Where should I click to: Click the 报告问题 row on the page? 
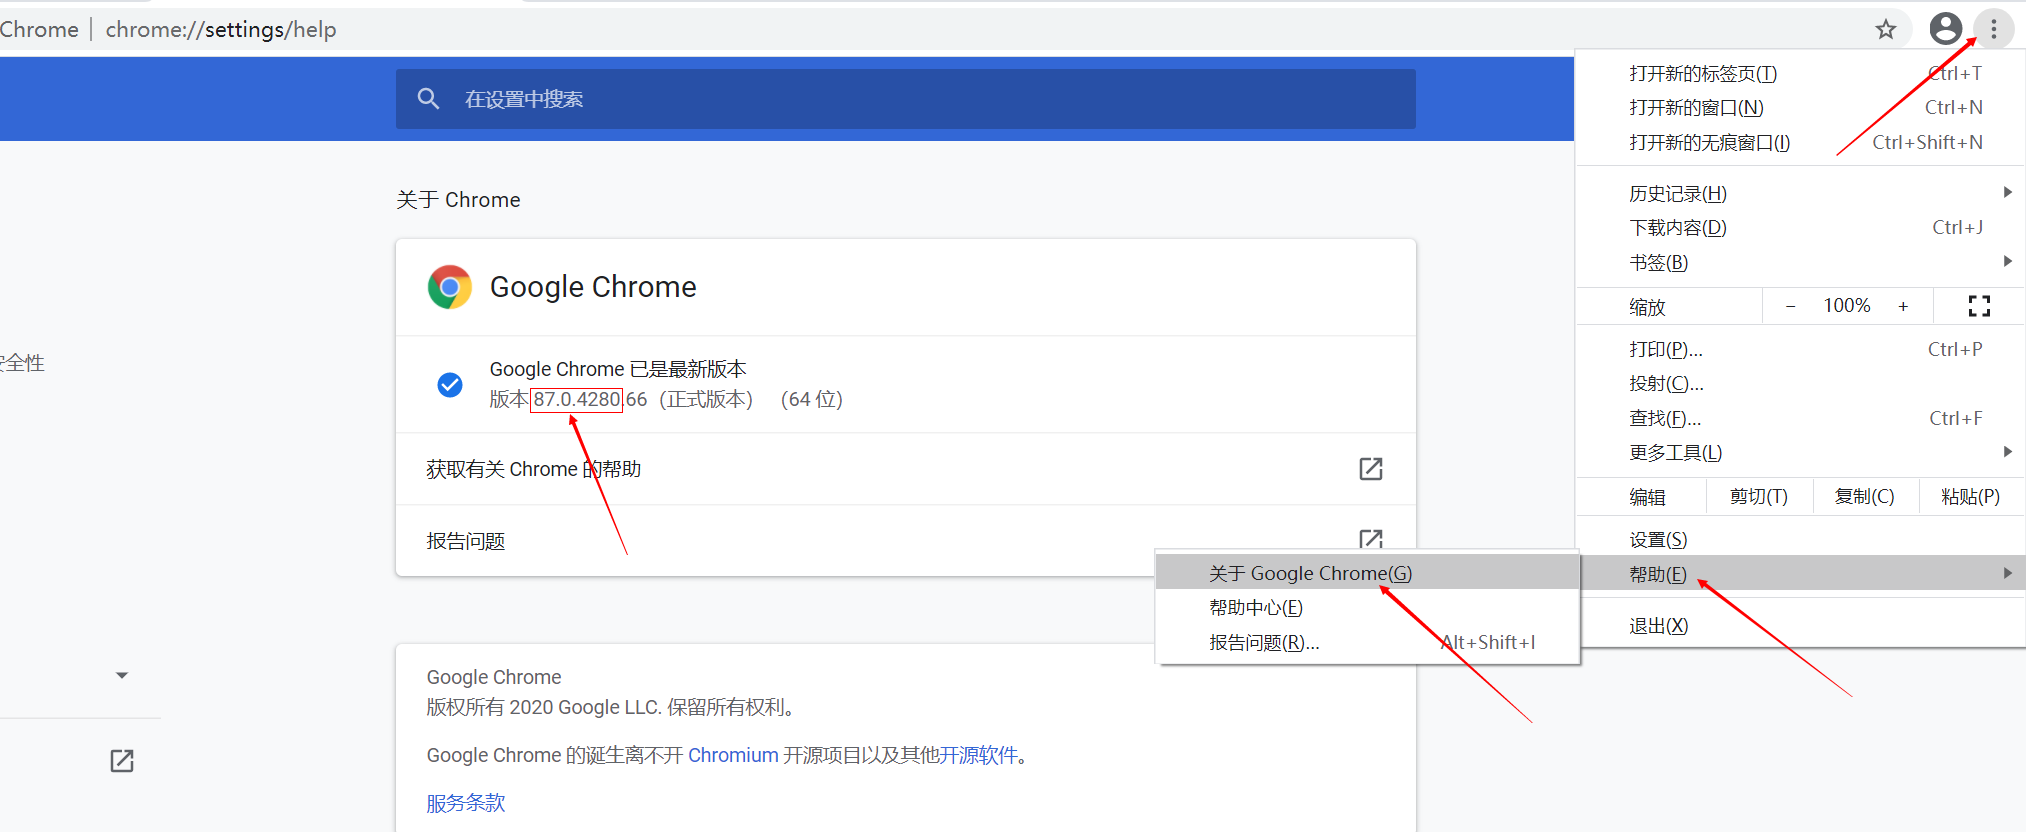click(x=905, y=541)
